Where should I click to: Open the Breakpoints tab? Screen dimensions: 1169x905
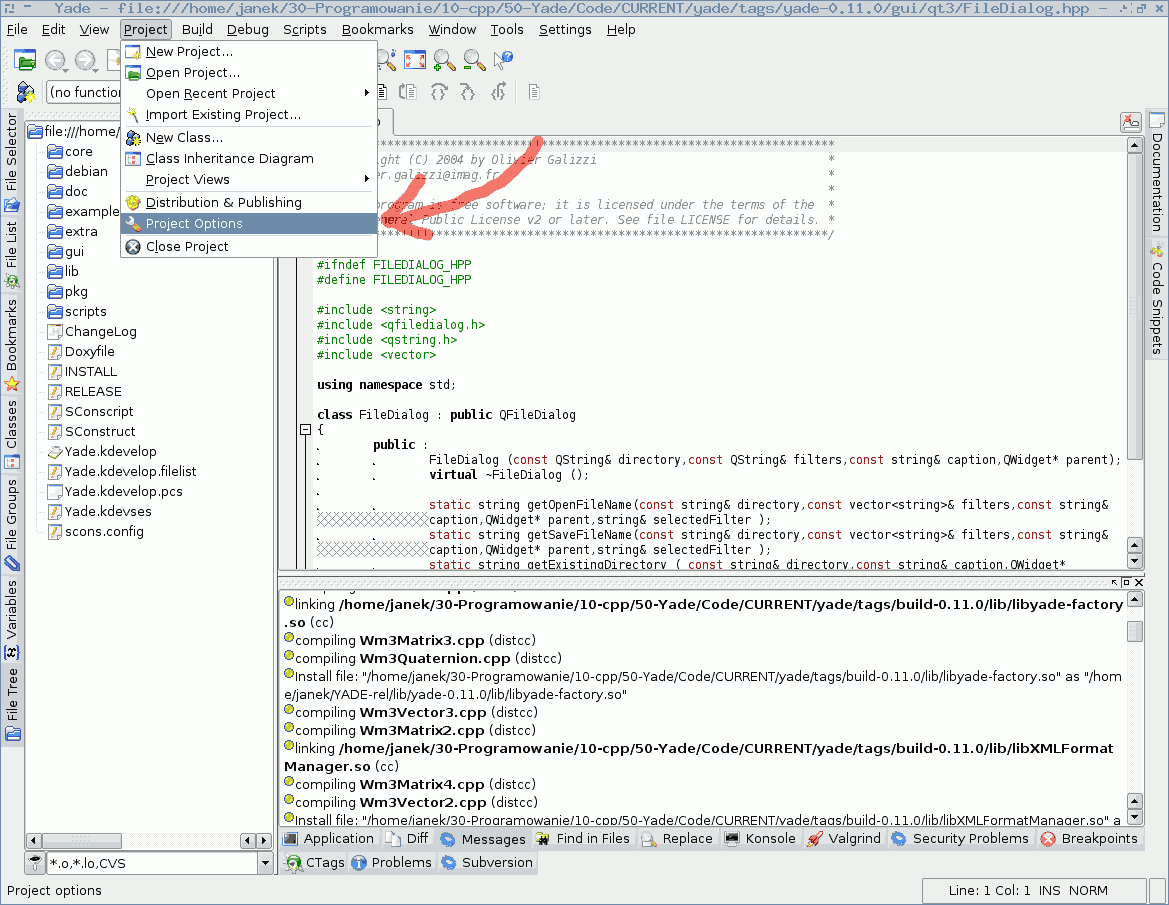click(x=1089, y=839)
